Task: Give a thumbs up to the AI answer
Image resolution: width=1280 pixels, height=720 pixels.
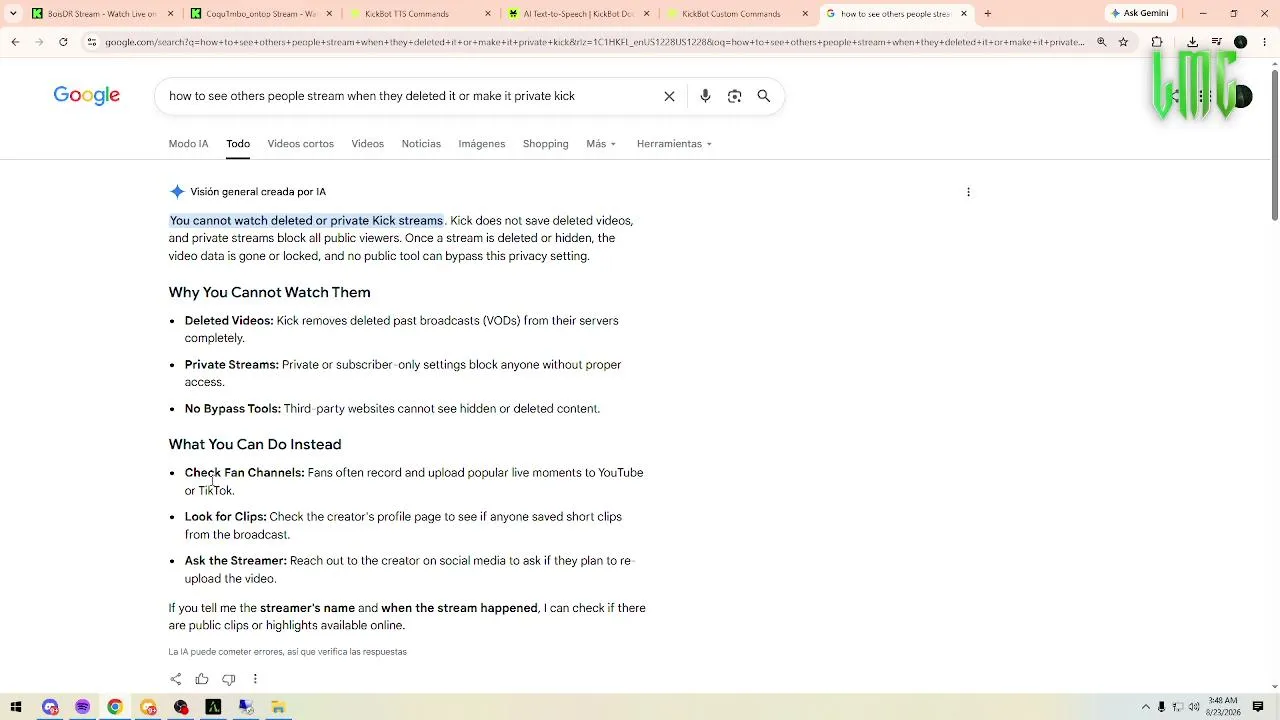Action: pos(202,679)
